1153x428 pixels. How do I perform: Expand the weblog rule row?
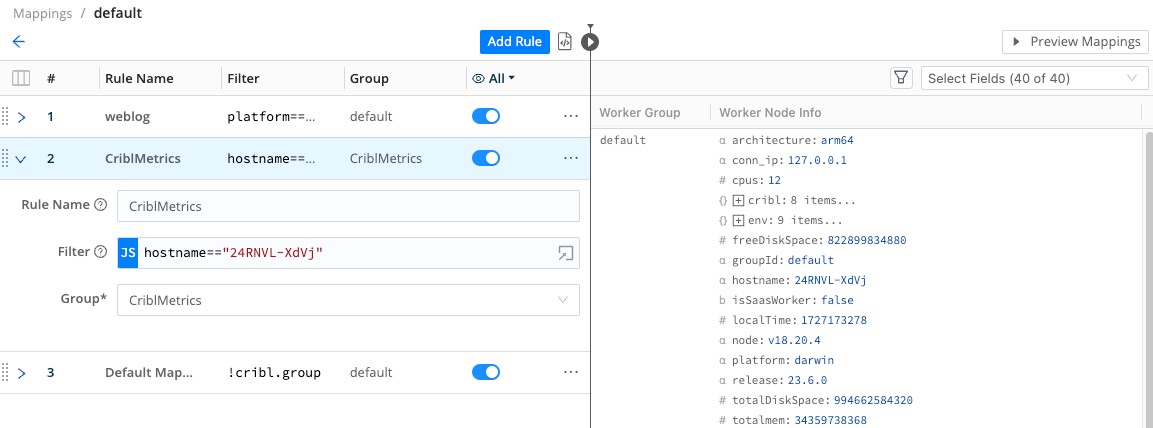point(21,117)
